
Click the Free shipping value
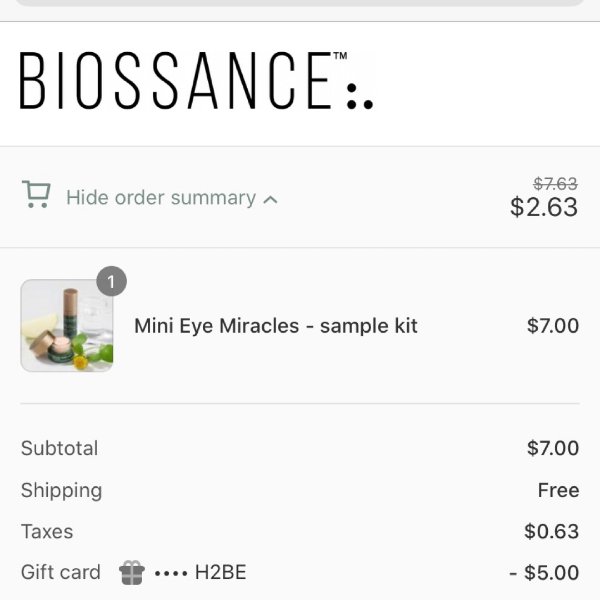(x=558, y=490)
